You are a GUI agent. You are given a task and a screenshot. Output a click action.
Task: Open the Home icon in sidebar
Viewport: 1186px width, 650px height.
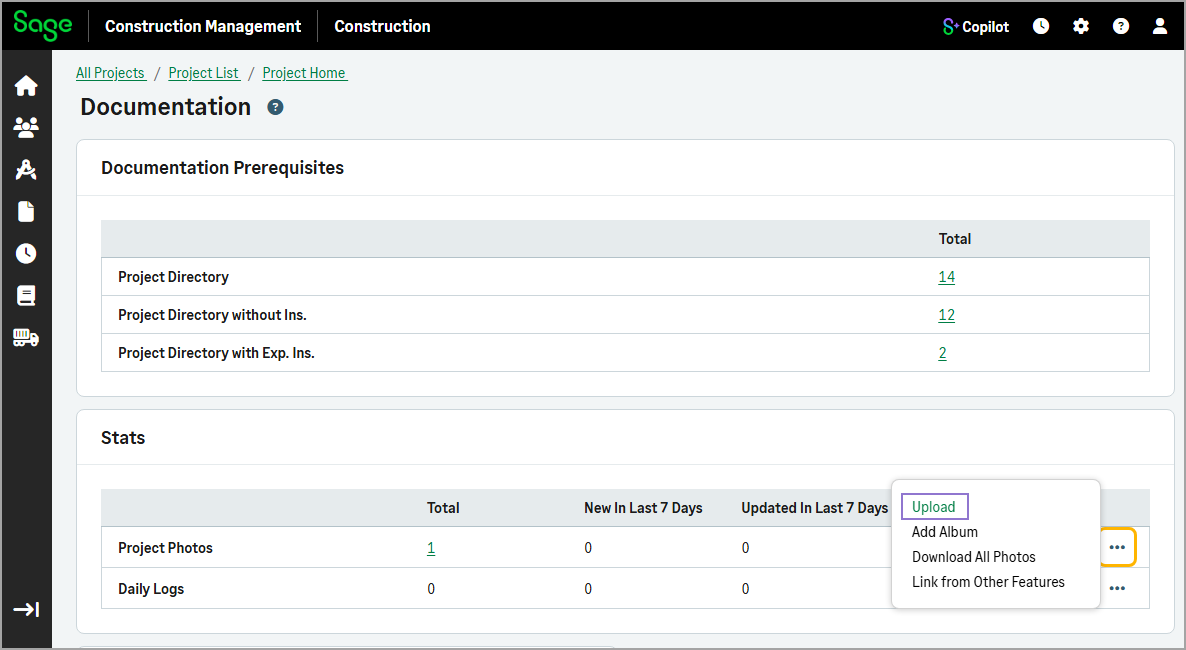[26, 86]
